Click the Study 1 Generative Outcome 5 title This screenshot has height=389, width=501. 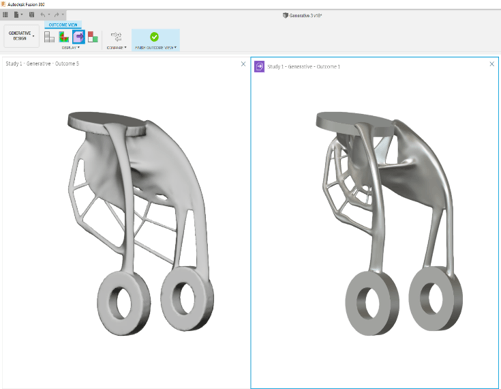tap(42, 63)
